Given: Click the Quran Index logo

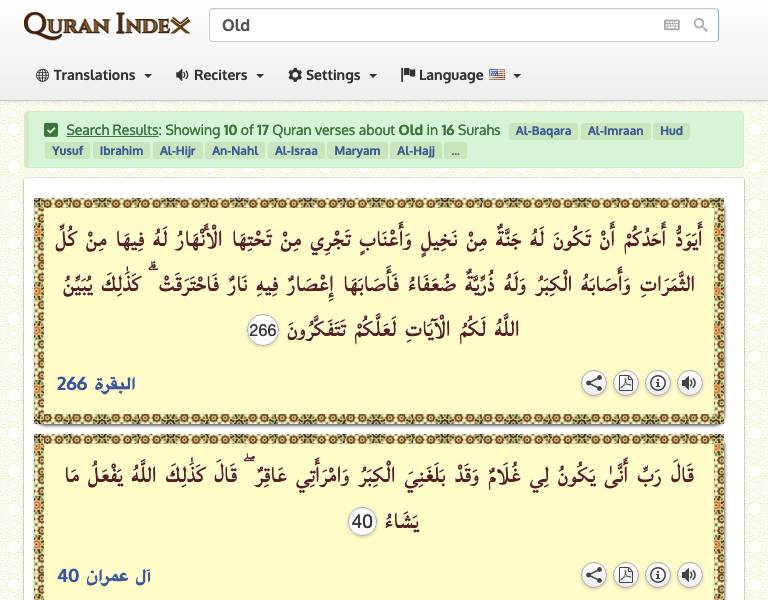Looking at the screenshot, I should pos(107,25).
